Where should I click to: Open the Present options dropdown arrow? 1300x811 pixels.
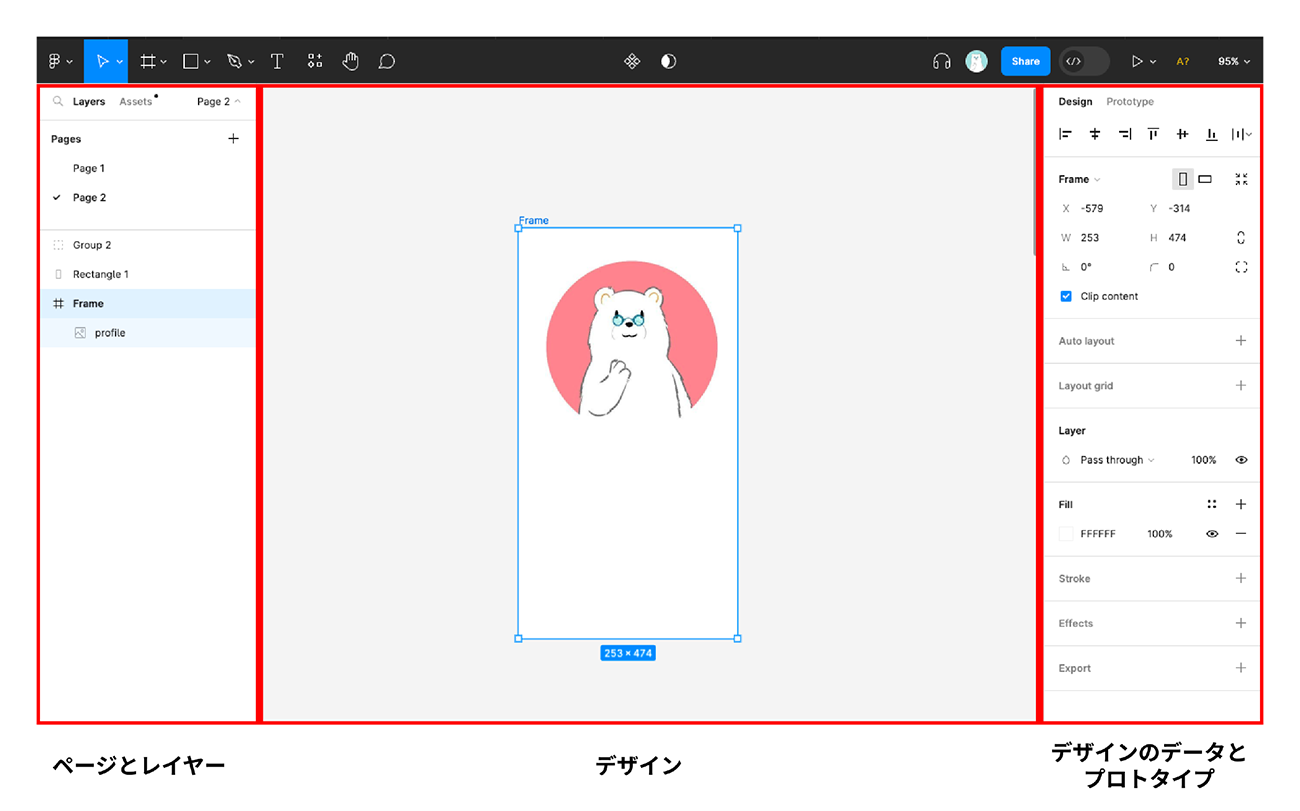point(1153,62)
